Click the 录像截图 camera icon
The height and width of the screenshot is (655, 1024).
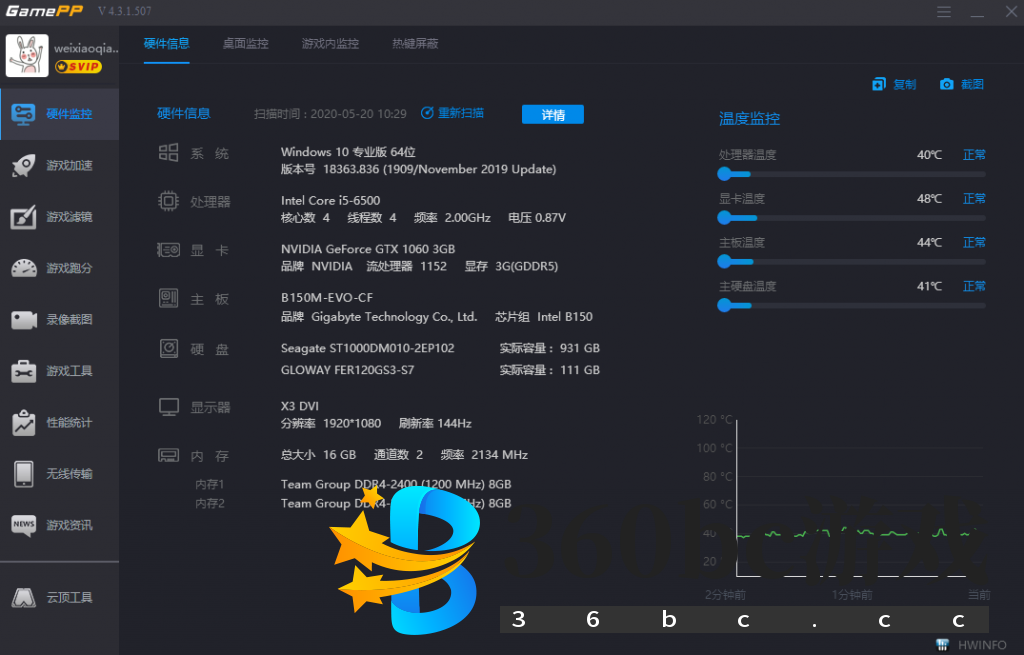24,320
